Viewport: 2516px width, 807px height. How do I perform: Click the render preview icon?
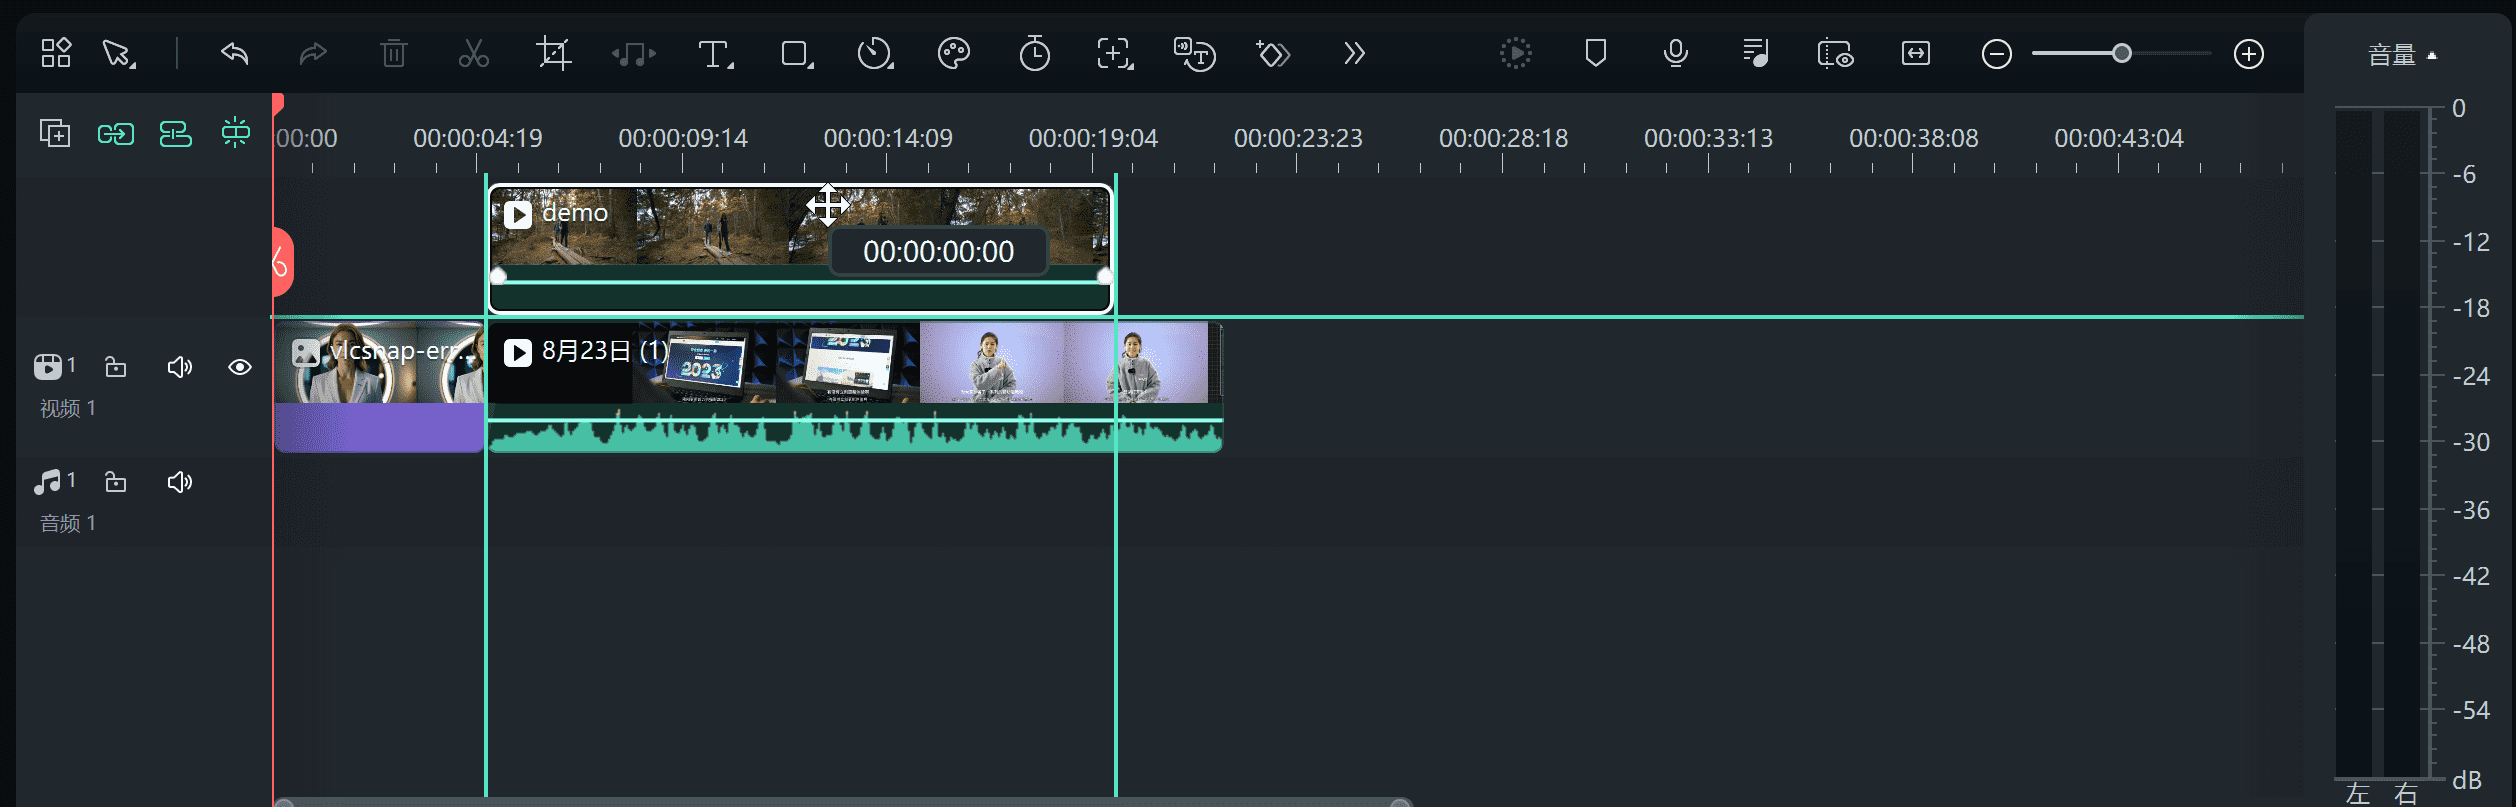click(1516, 53)
